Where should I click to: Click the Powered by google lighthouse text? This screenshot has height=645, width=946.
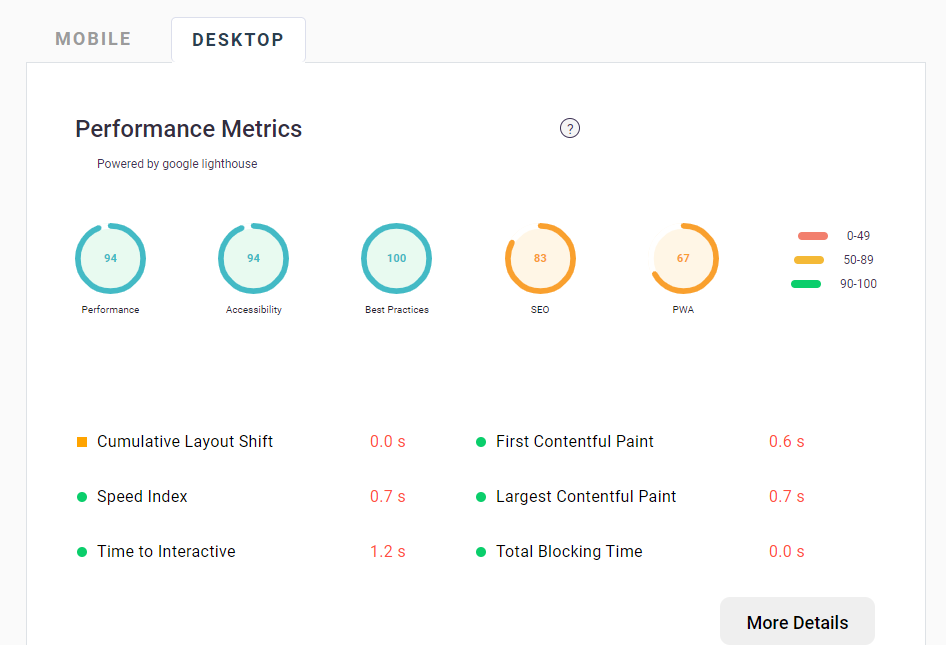(x=177, y=164)
